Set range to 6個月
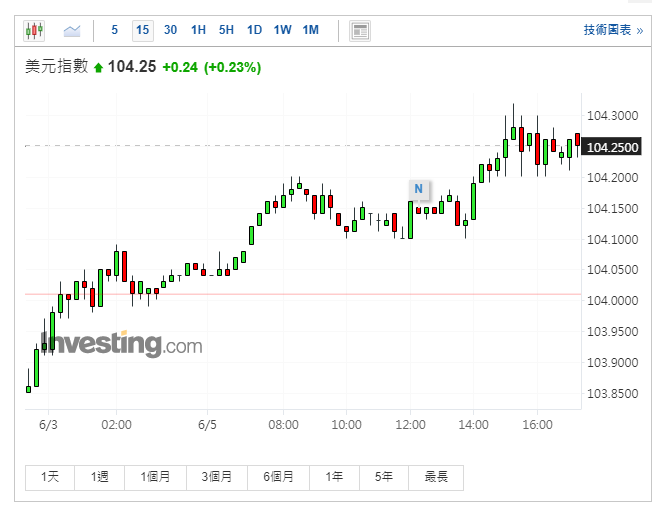Screen dimensions: 669x510 tap(278, 477)
